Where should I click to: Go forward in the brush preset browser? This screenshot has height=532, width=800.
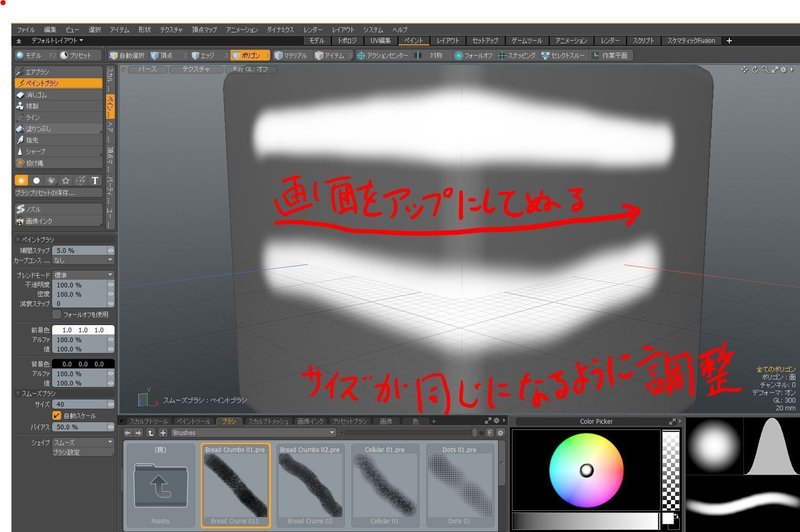coord(138,433)
